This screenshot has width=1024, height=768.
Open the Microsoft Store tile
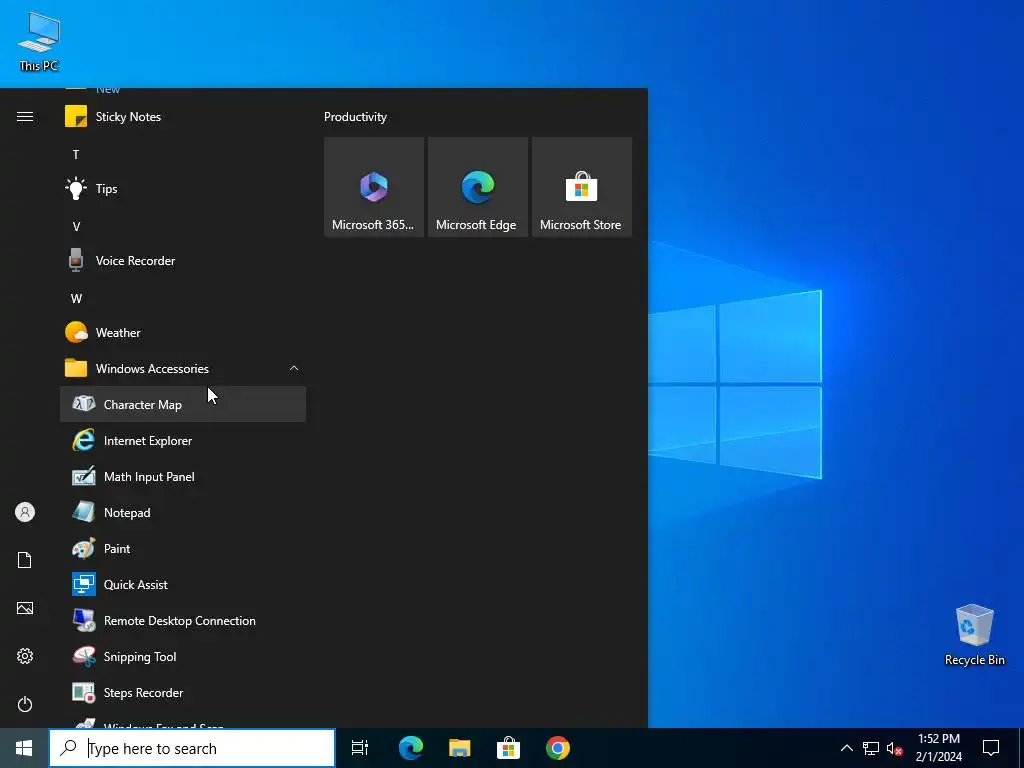582,187
